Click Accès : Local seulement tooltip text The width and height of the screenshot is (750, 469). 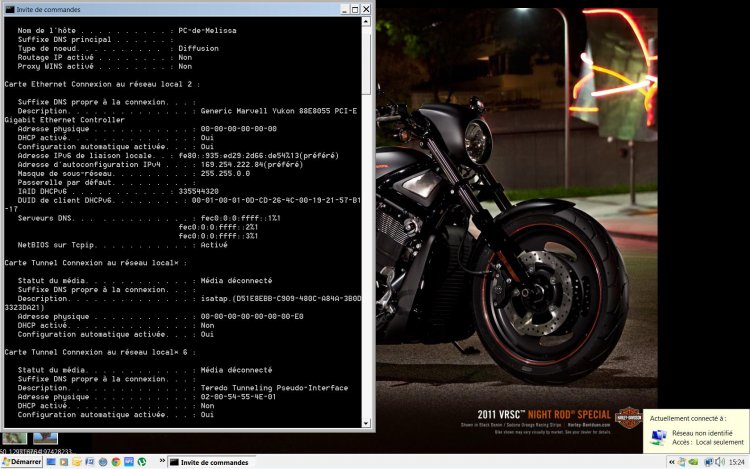[707, 442]
